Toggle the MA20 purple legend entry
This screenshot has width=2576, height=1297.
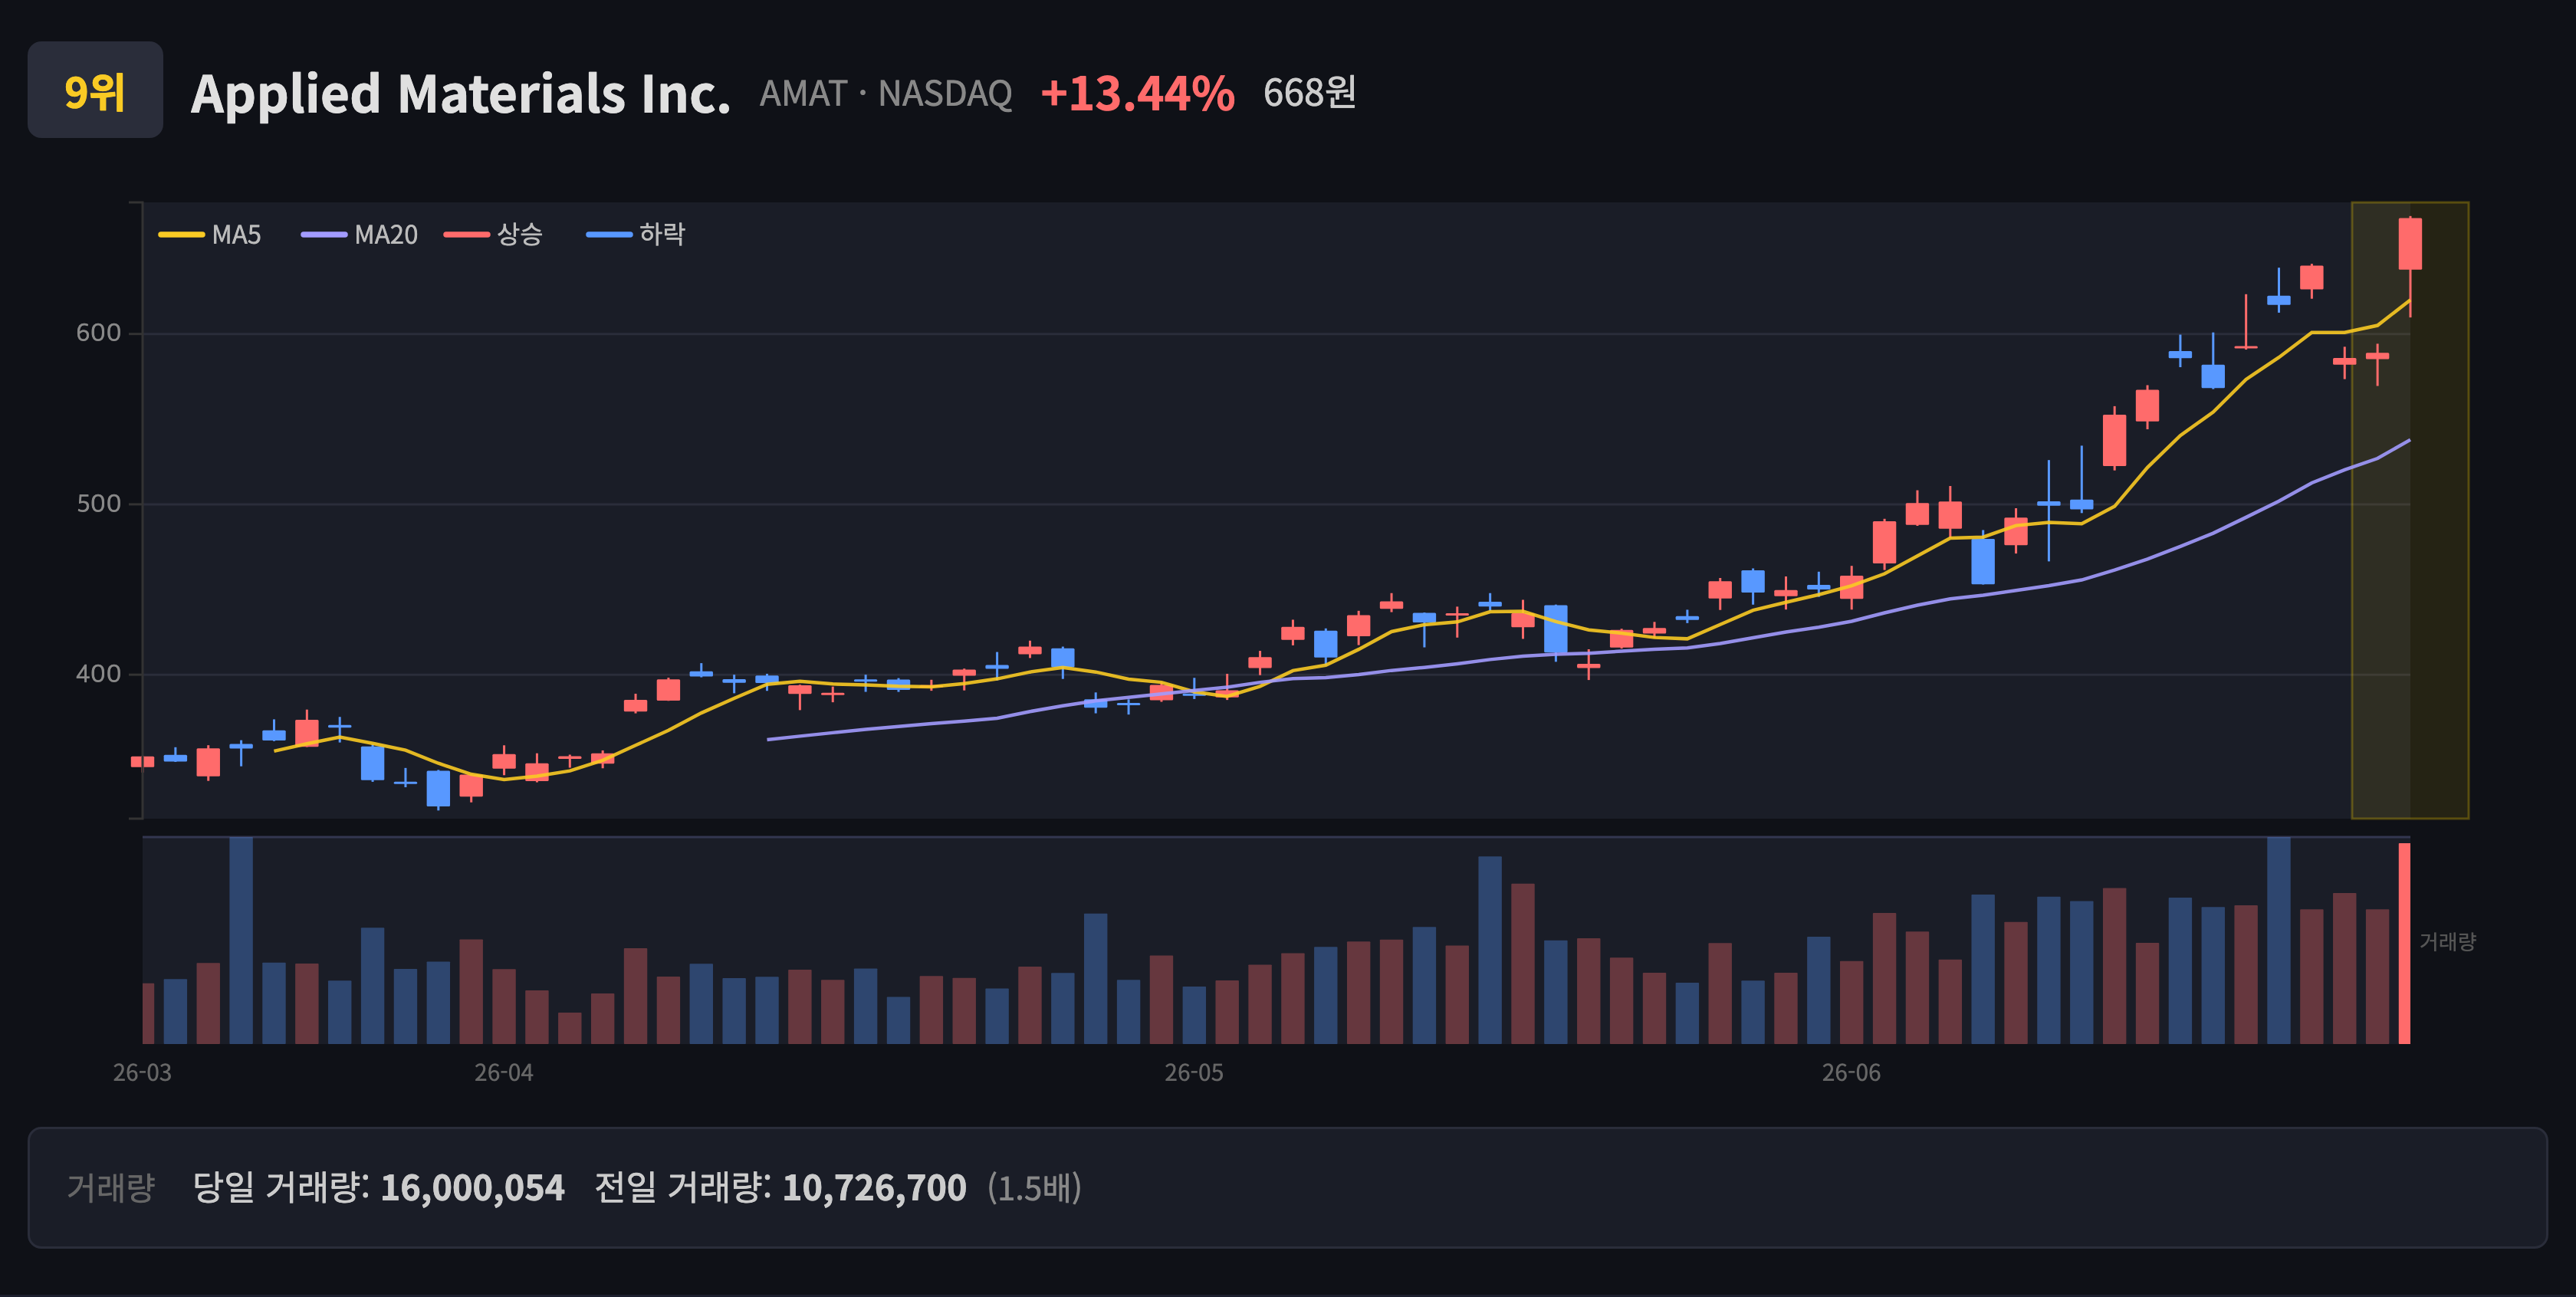(359, 234)
